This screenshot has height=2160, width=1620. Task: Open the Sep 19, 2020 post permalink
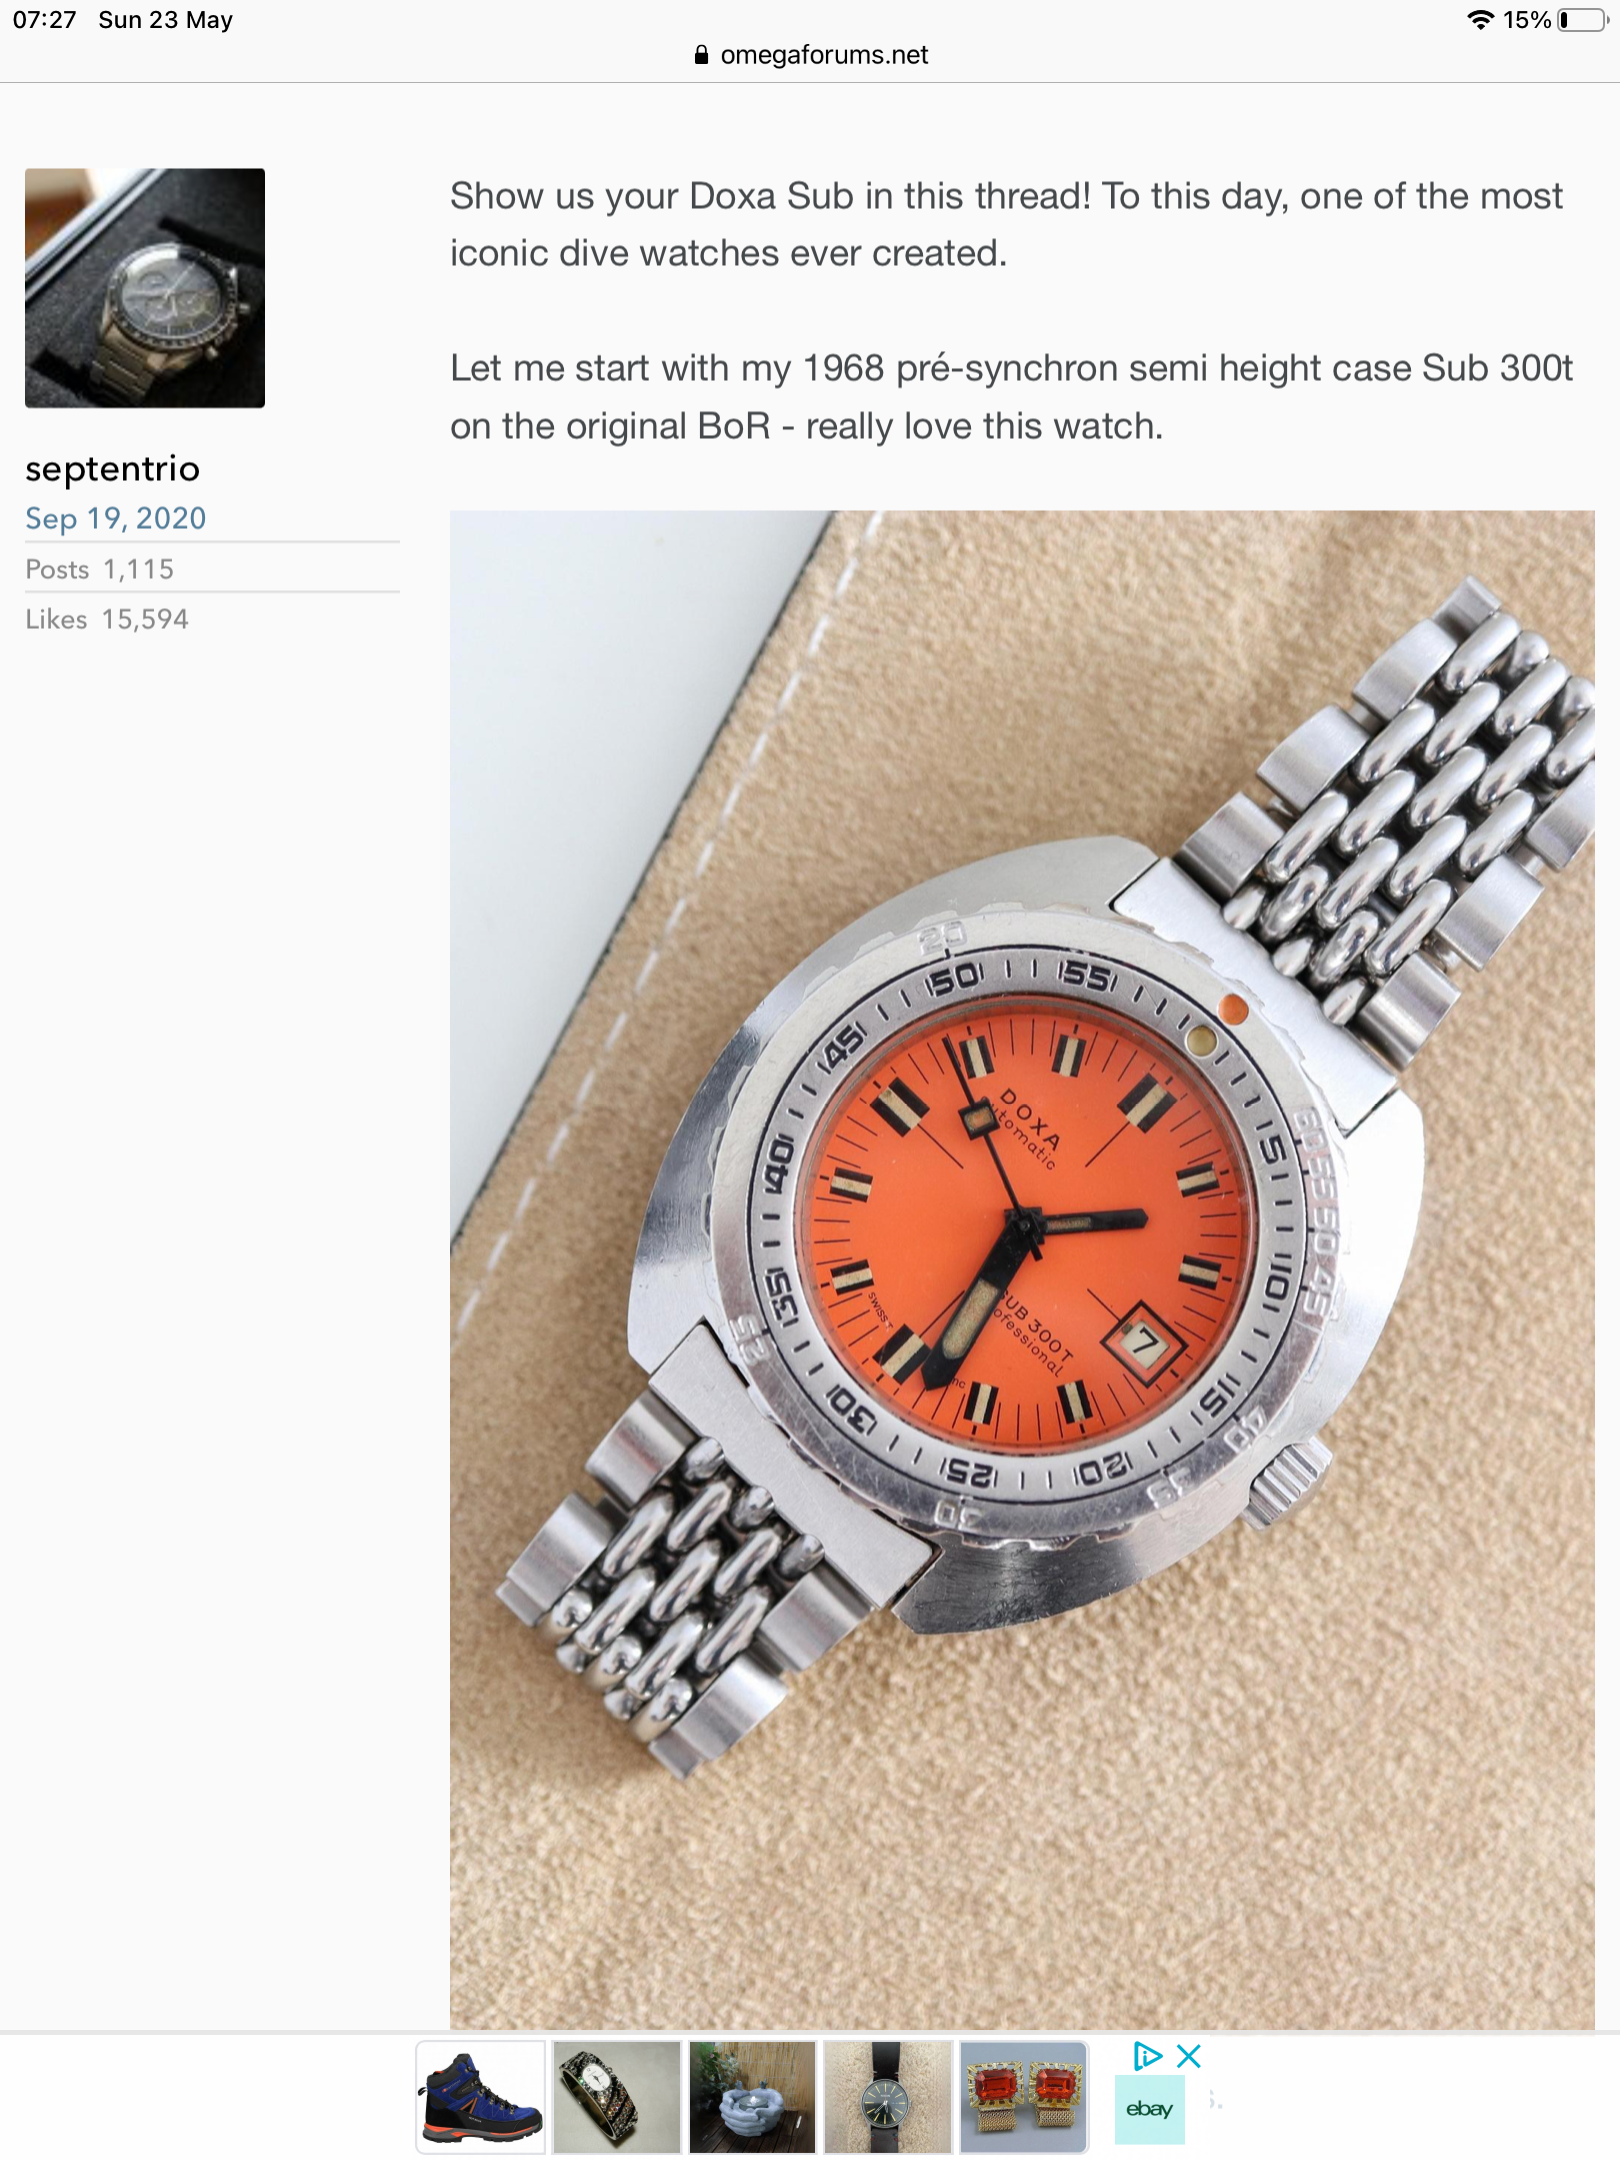[115, 518]
